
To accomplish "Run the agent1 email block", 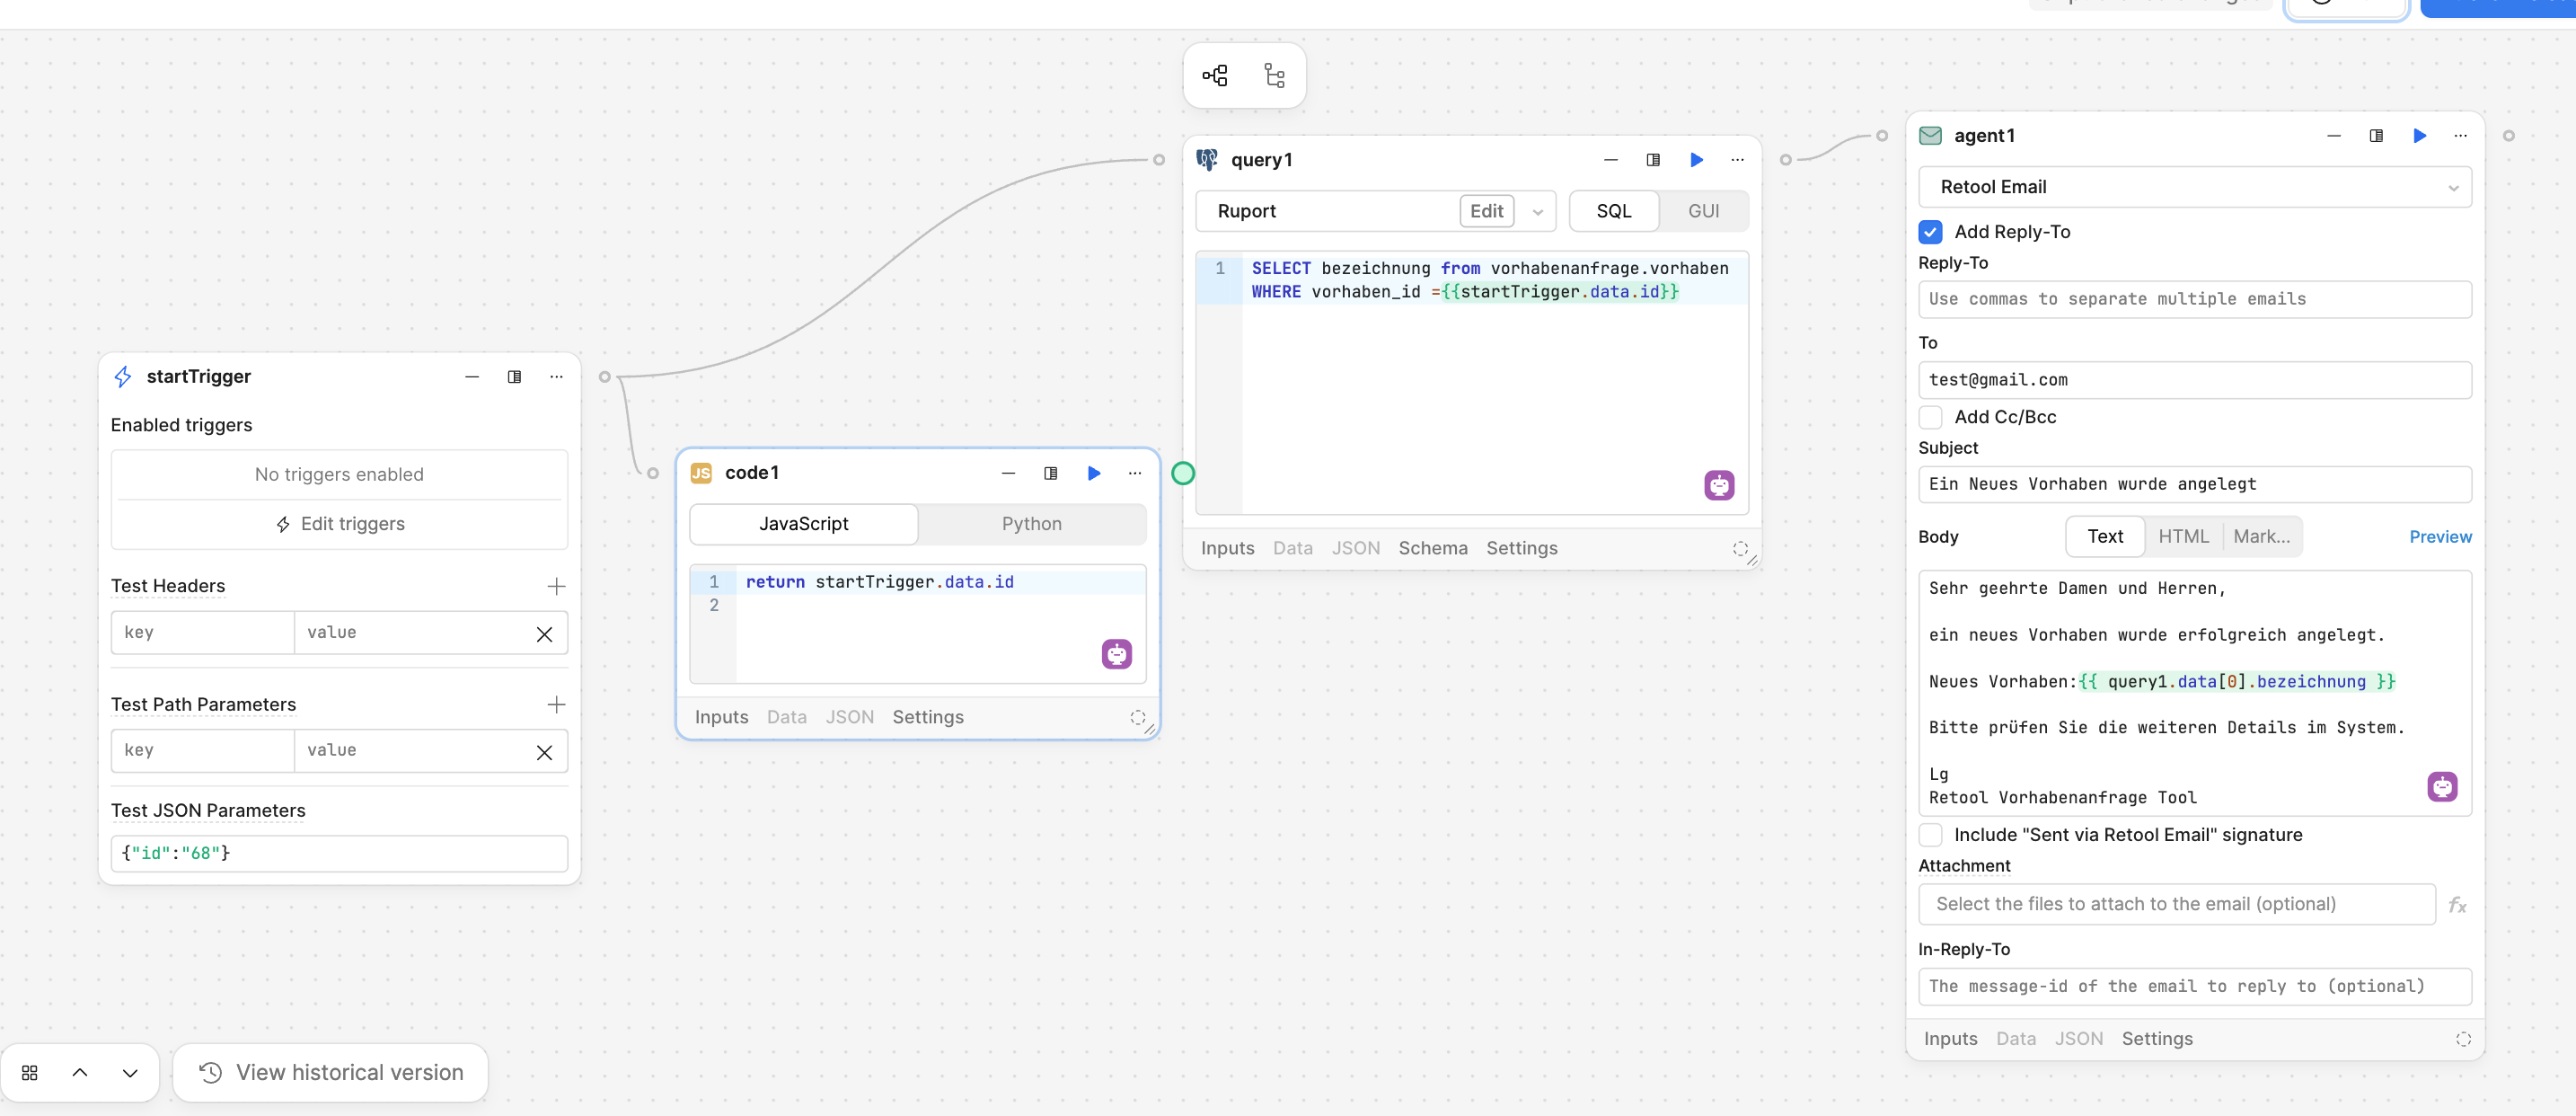I will pos(2419,136).
